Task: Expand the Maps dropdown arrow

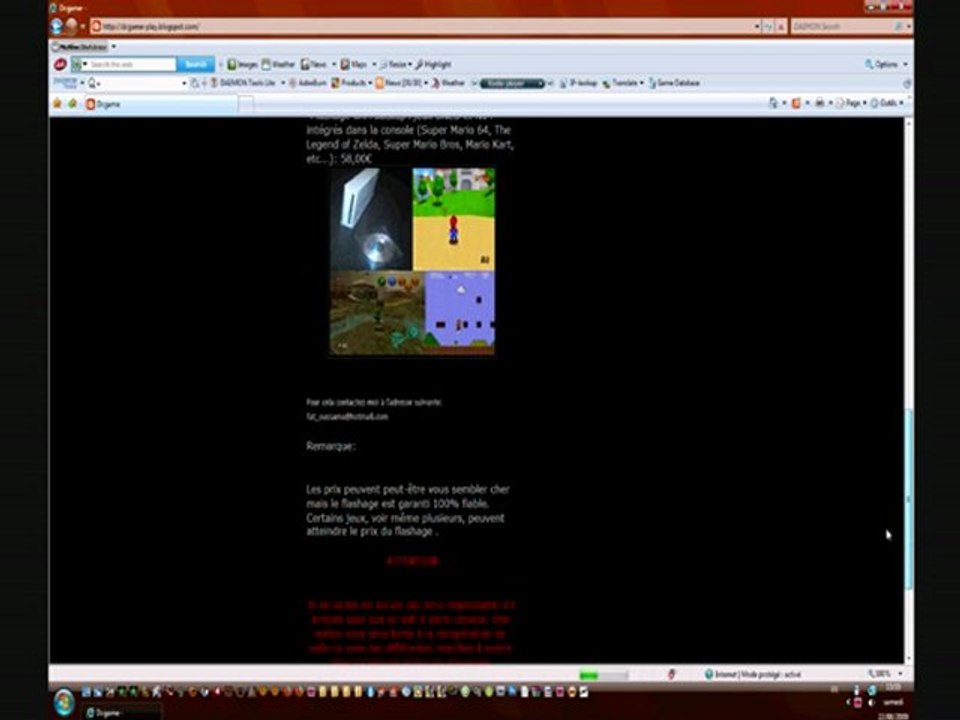Action: [374, 64]
